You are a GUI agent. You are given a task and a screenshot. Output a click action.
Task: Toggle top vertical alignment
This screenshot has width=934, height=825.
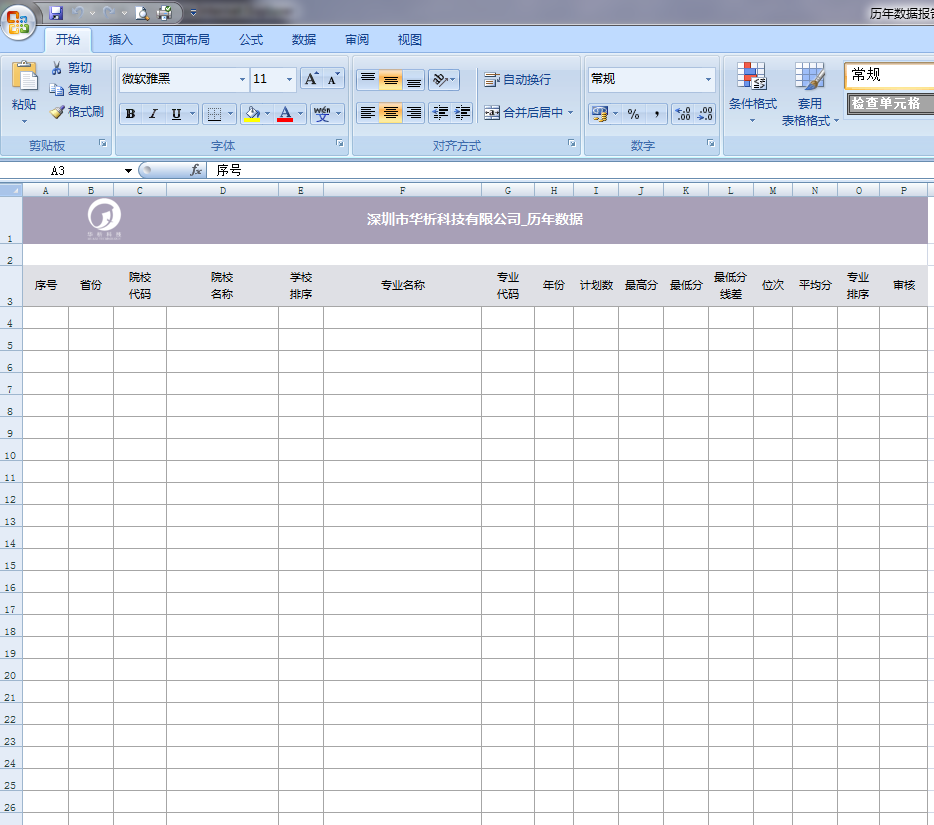(368, 79)
